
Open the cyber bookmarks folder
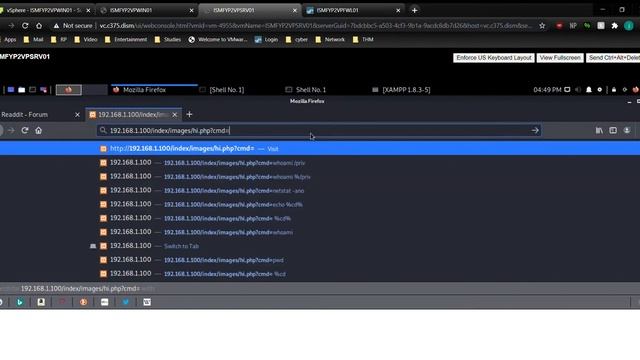tap(297, 40)
